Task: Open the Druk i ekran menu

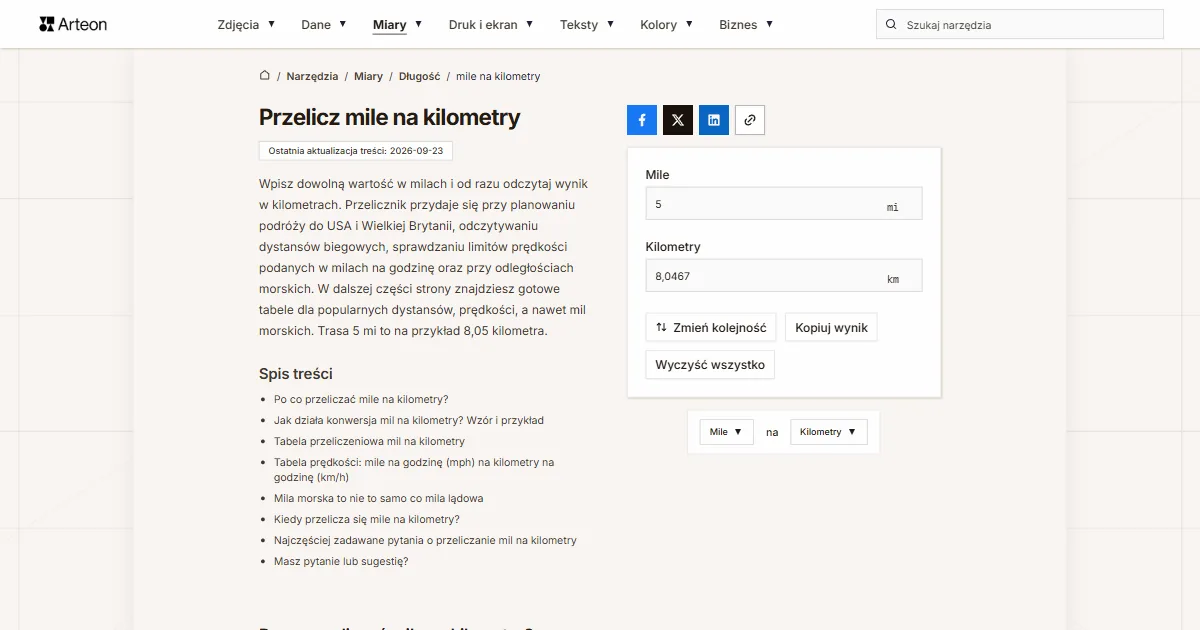Action: click(491, 25)
